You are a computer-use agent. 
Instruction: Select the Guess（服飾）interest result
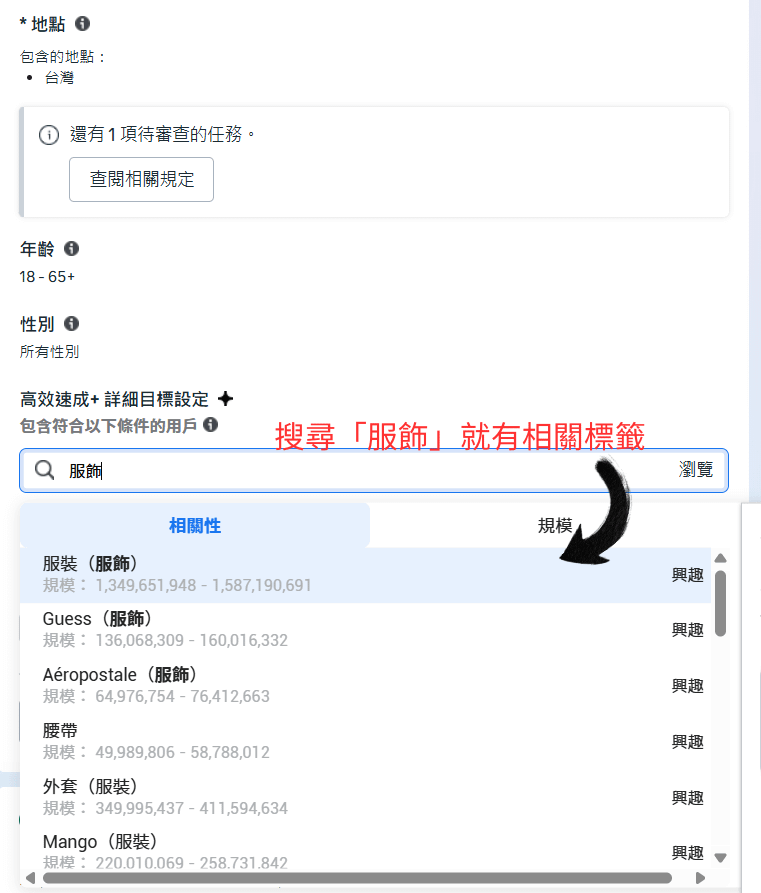click(x=365, y=630)
